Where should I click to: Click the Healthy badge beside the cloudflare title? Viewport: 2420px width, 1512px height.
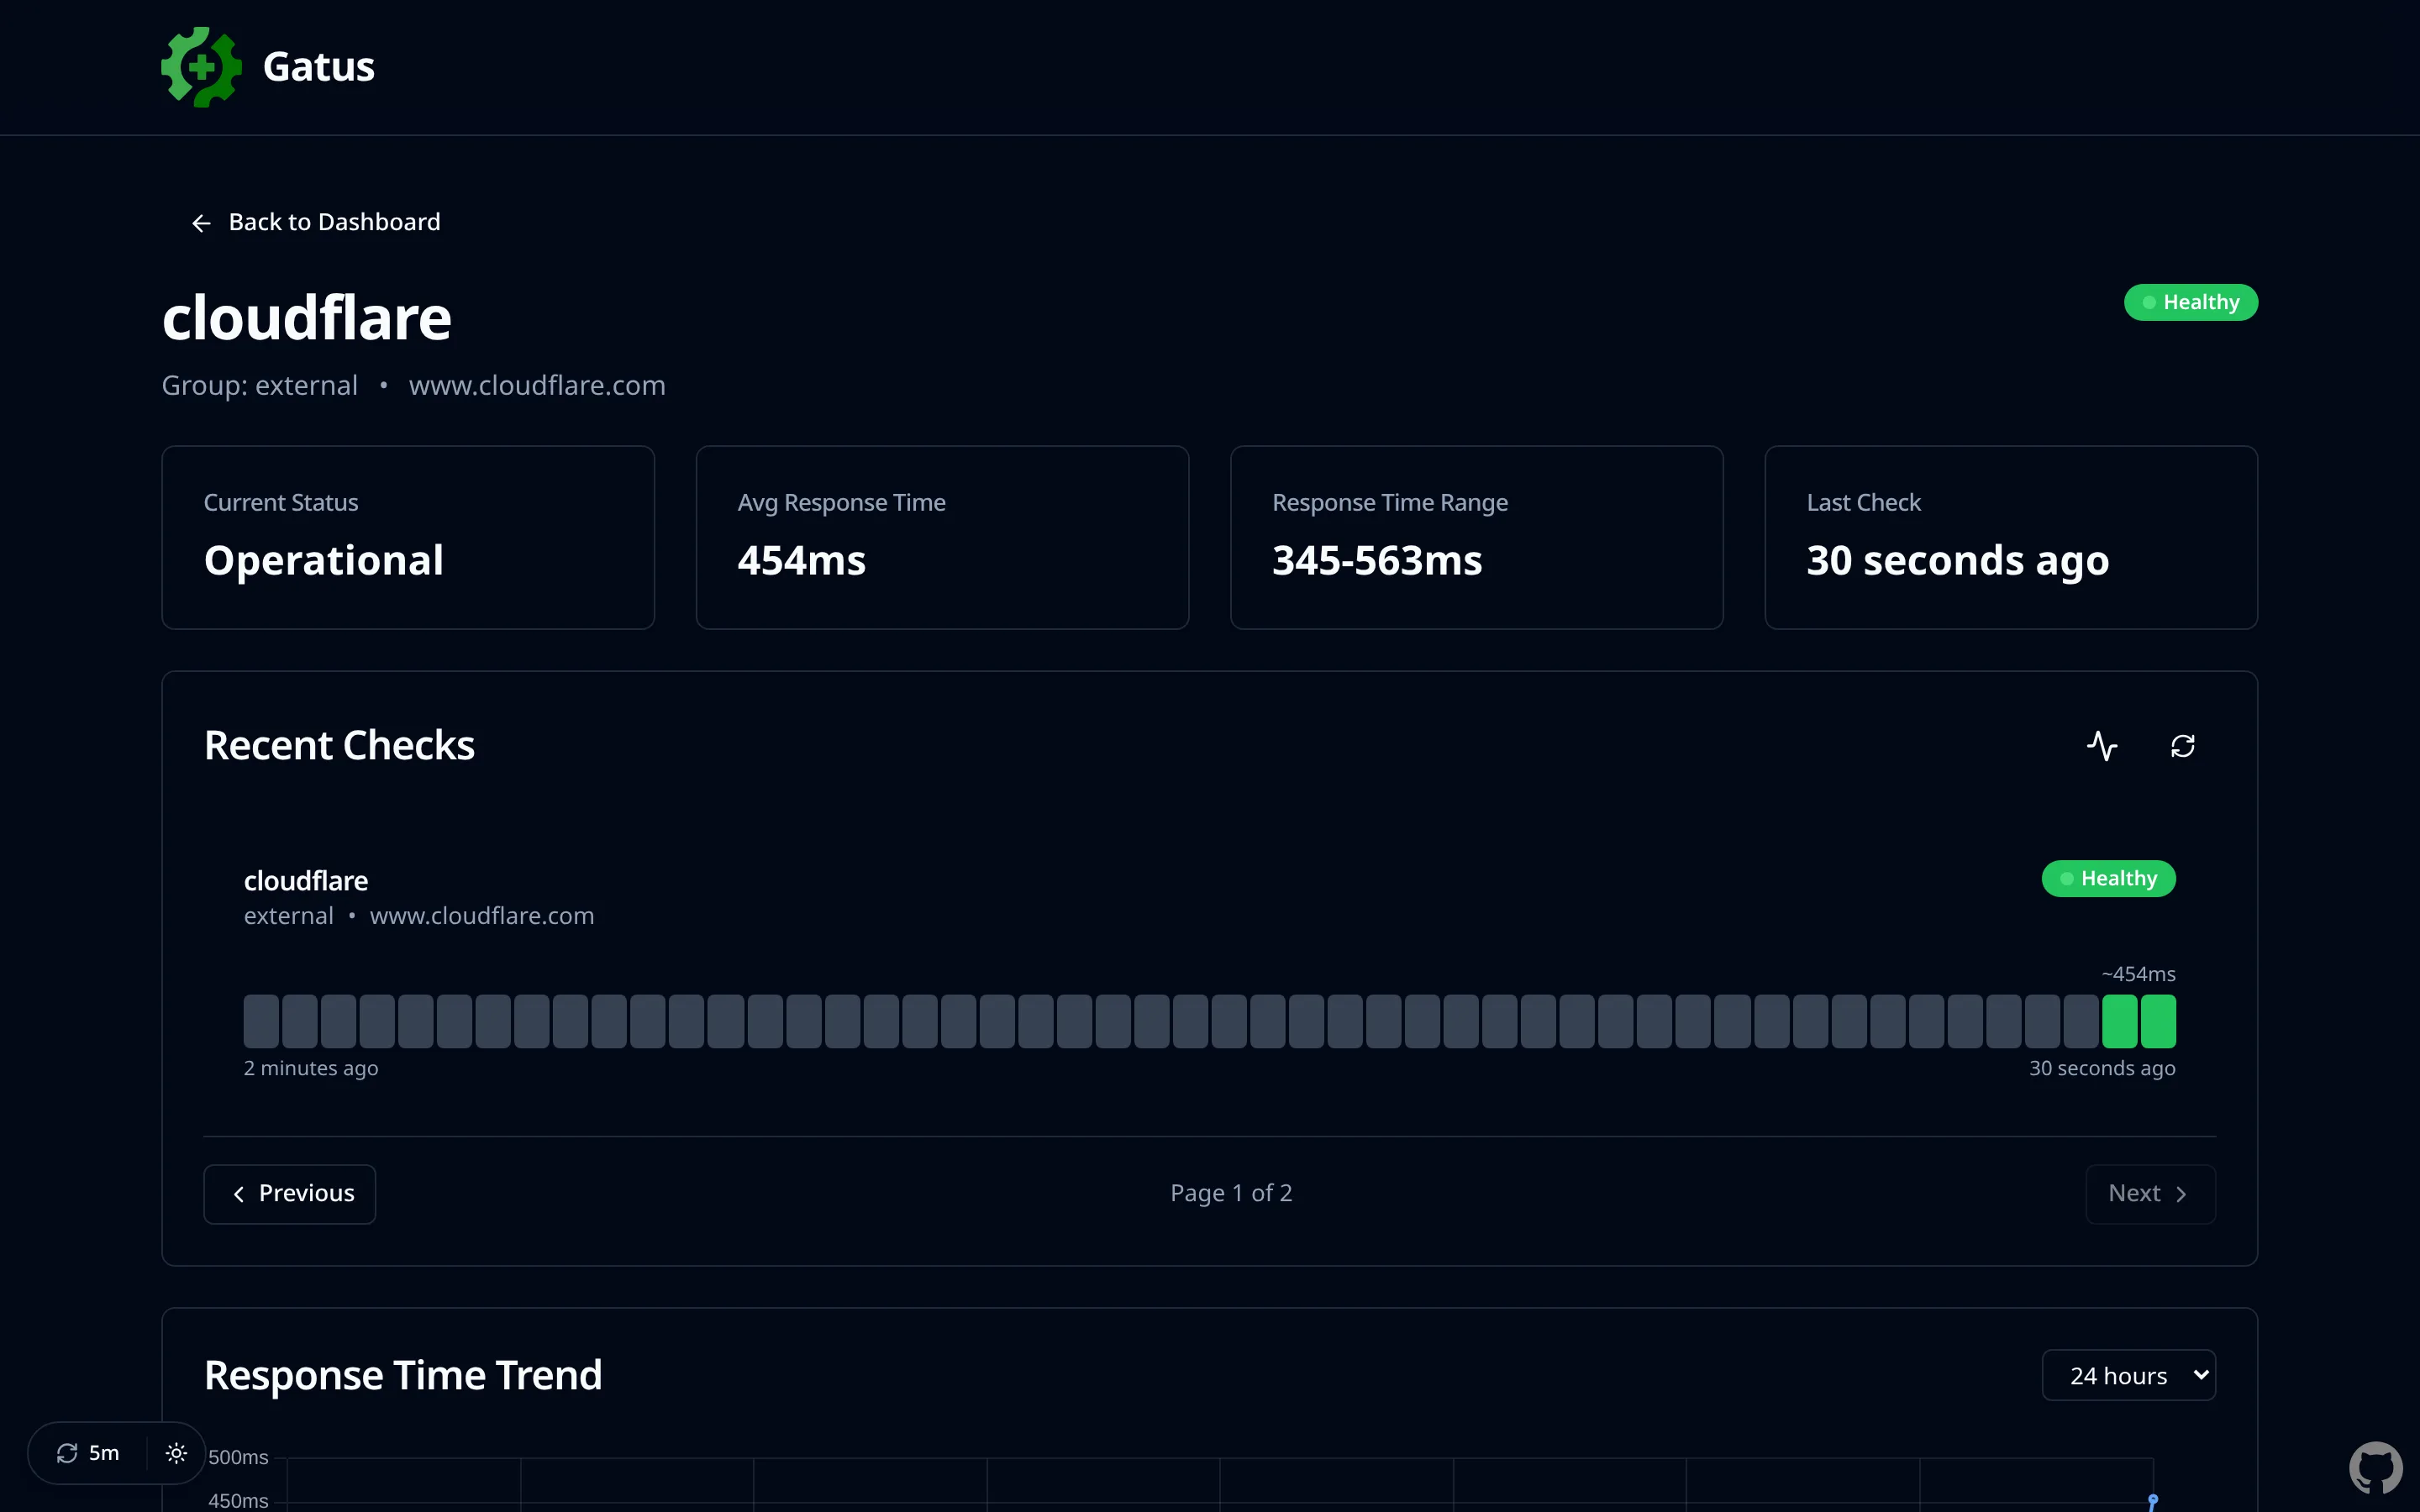[x=2190, y=303]
